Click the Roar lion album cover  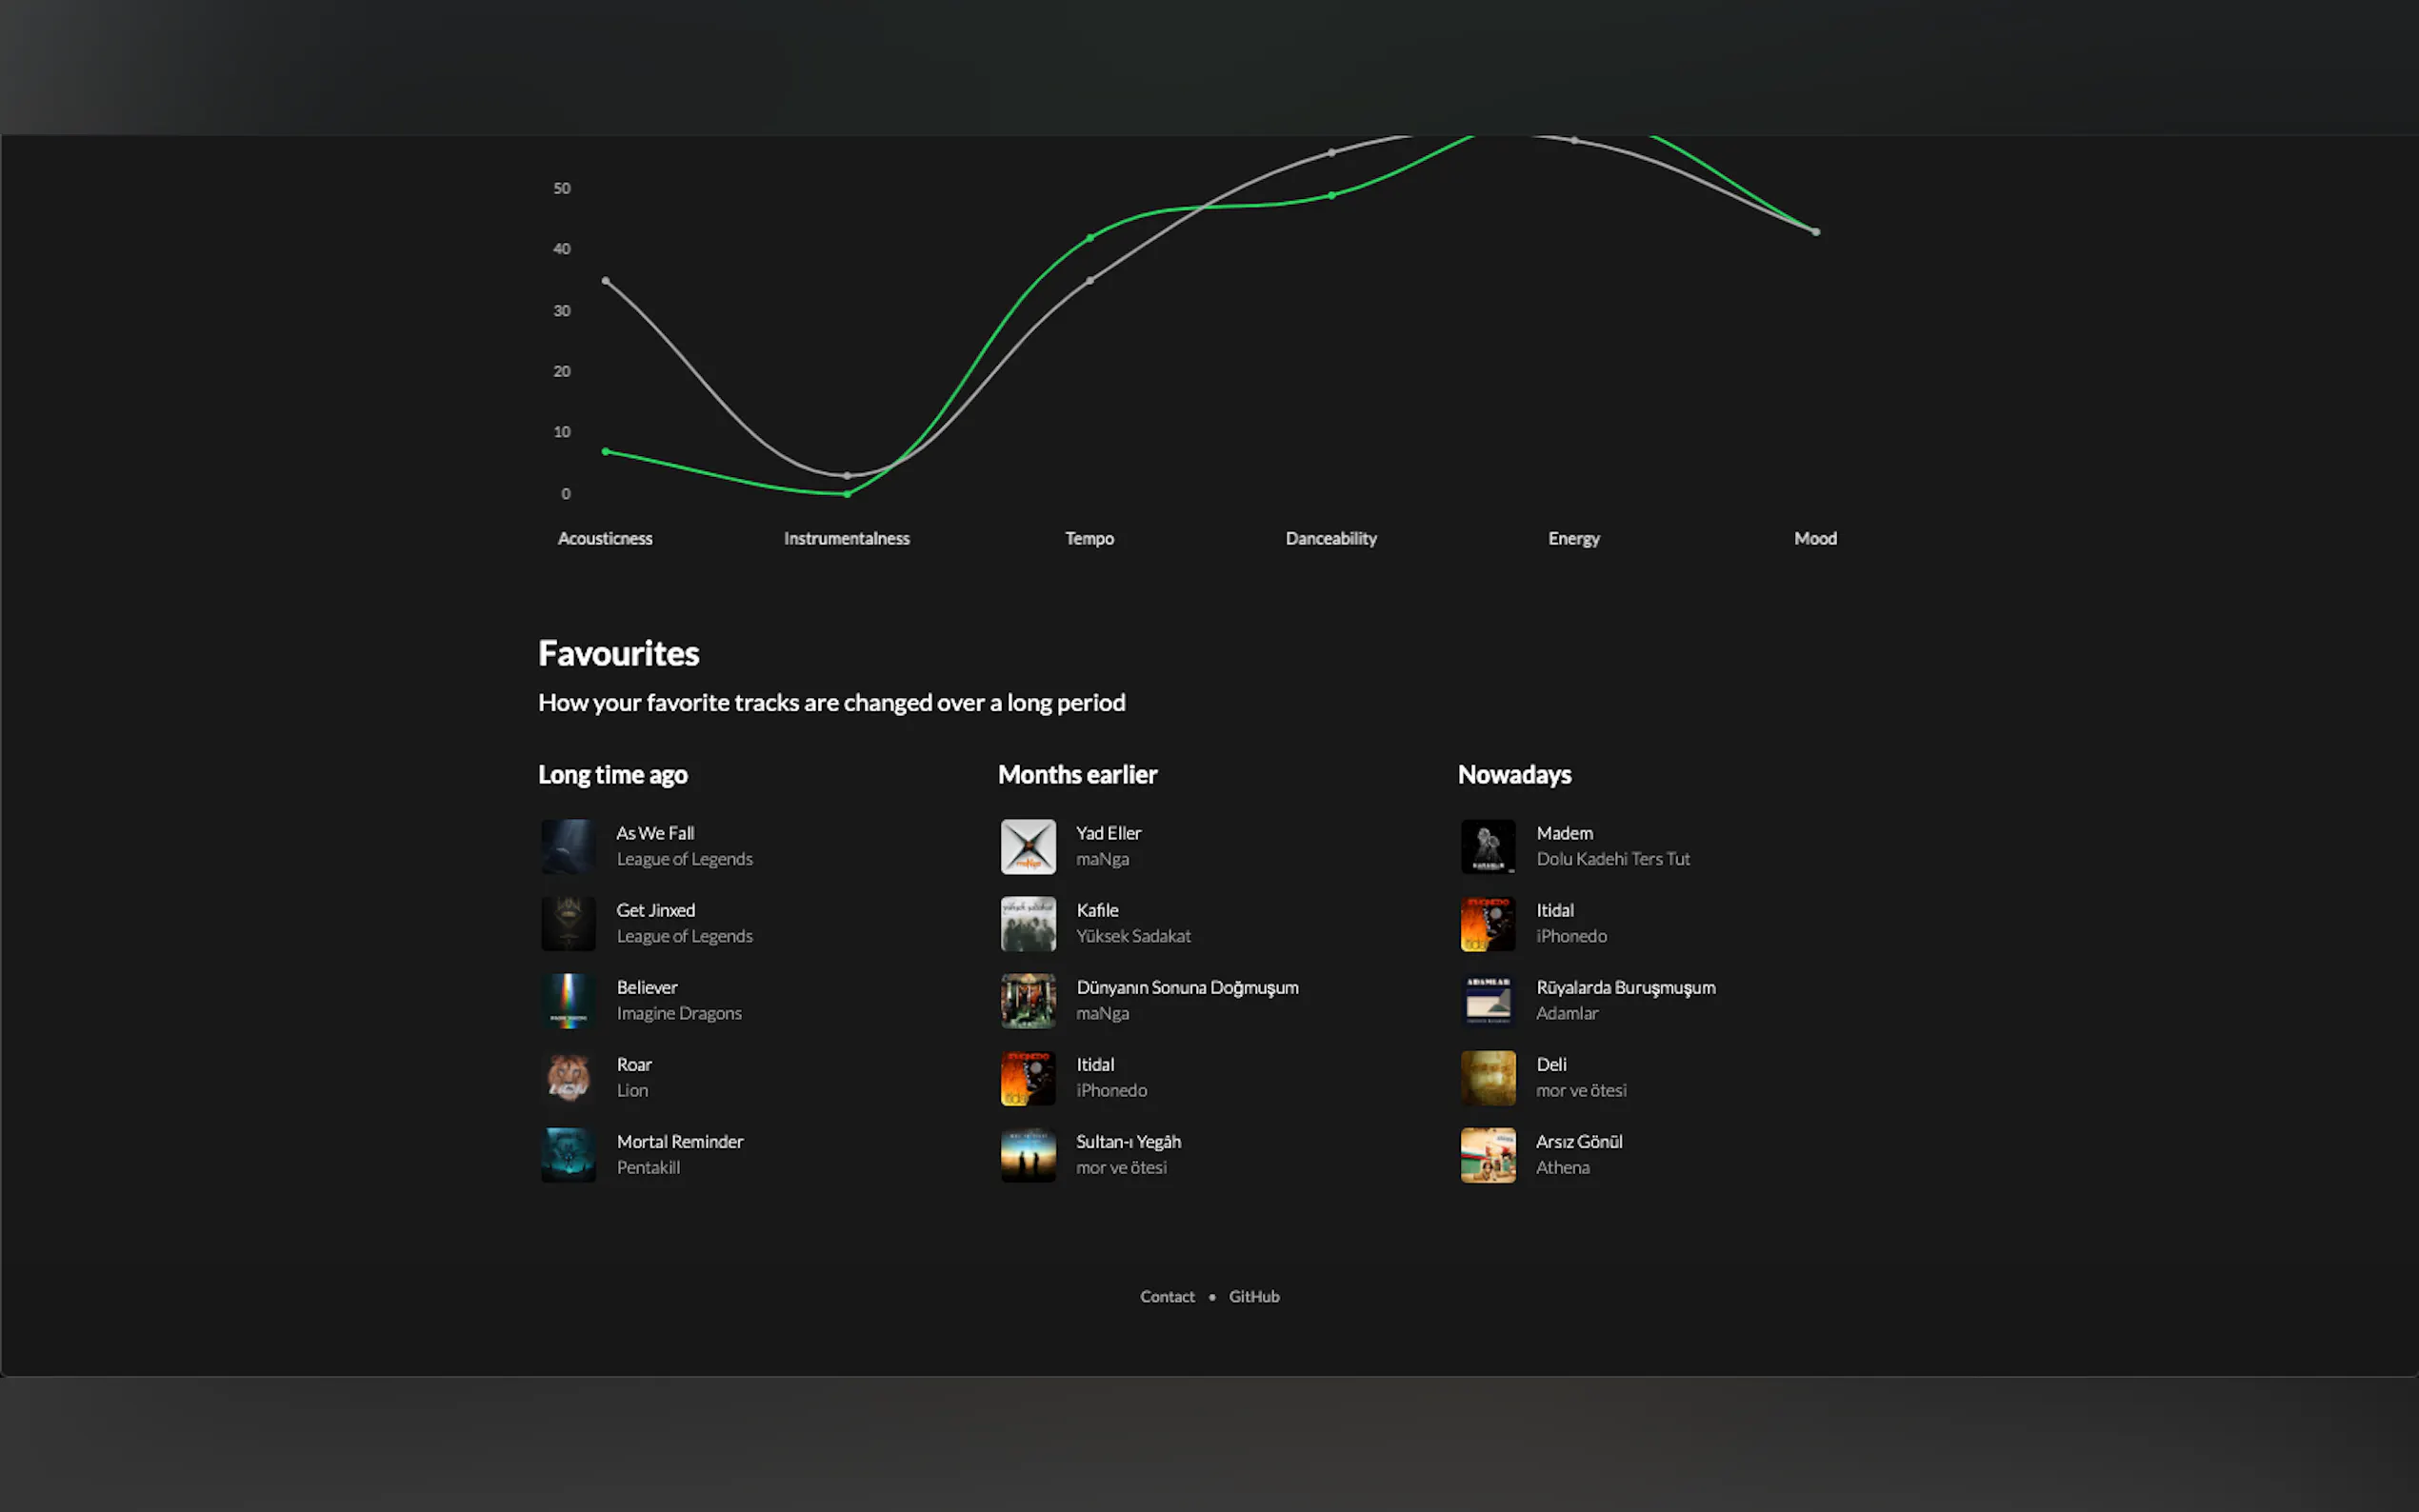568,1077
